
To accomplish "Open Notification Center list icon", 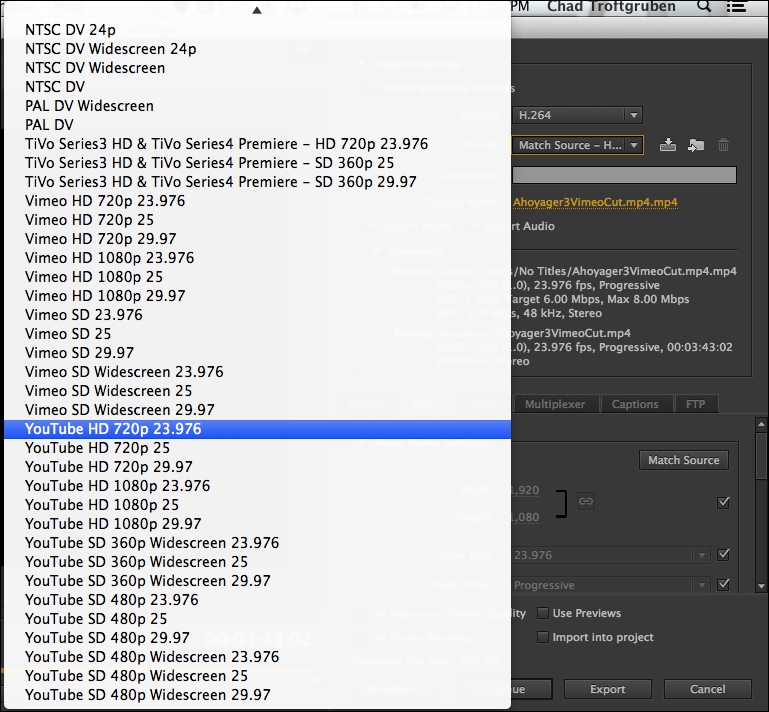I will tap(736, 6).
